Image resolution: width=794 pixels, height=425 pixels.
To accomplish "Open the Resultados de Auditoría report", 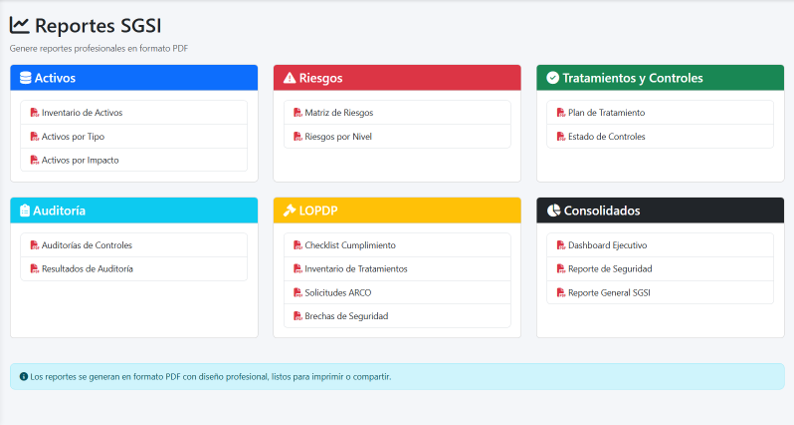I will point(134,268).
